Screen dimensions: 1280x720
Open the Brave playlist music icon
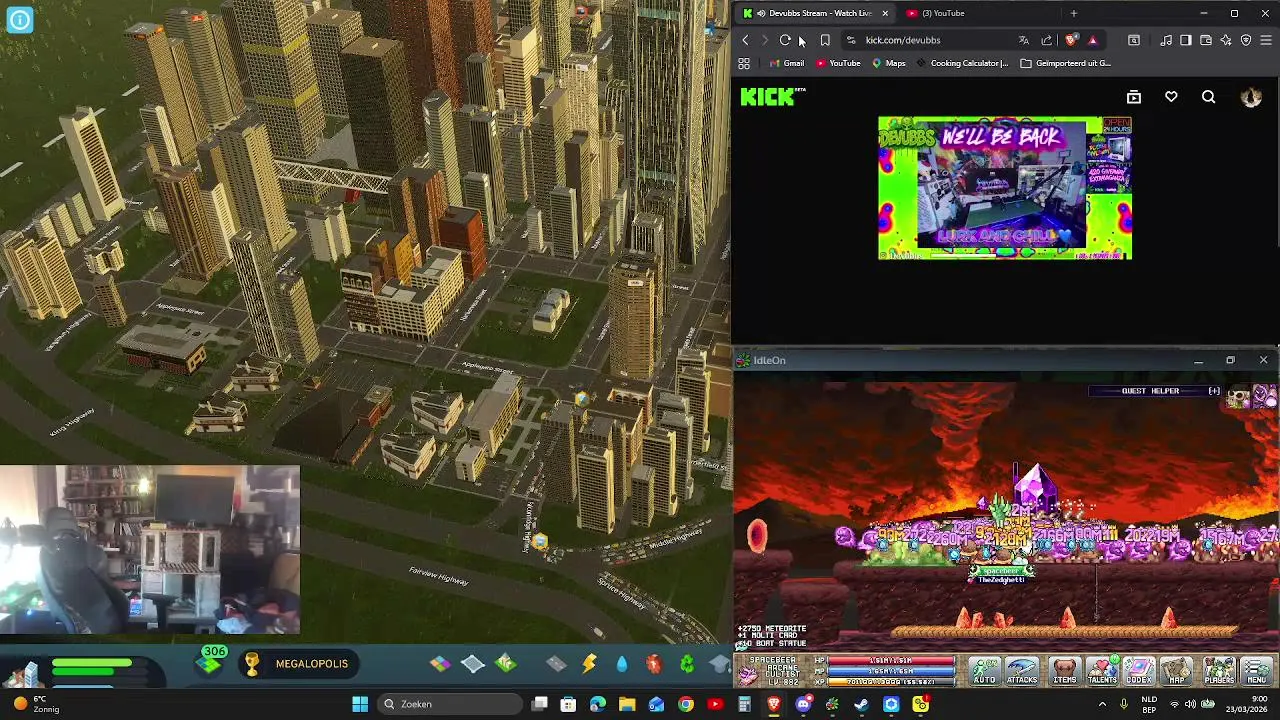1166,40
